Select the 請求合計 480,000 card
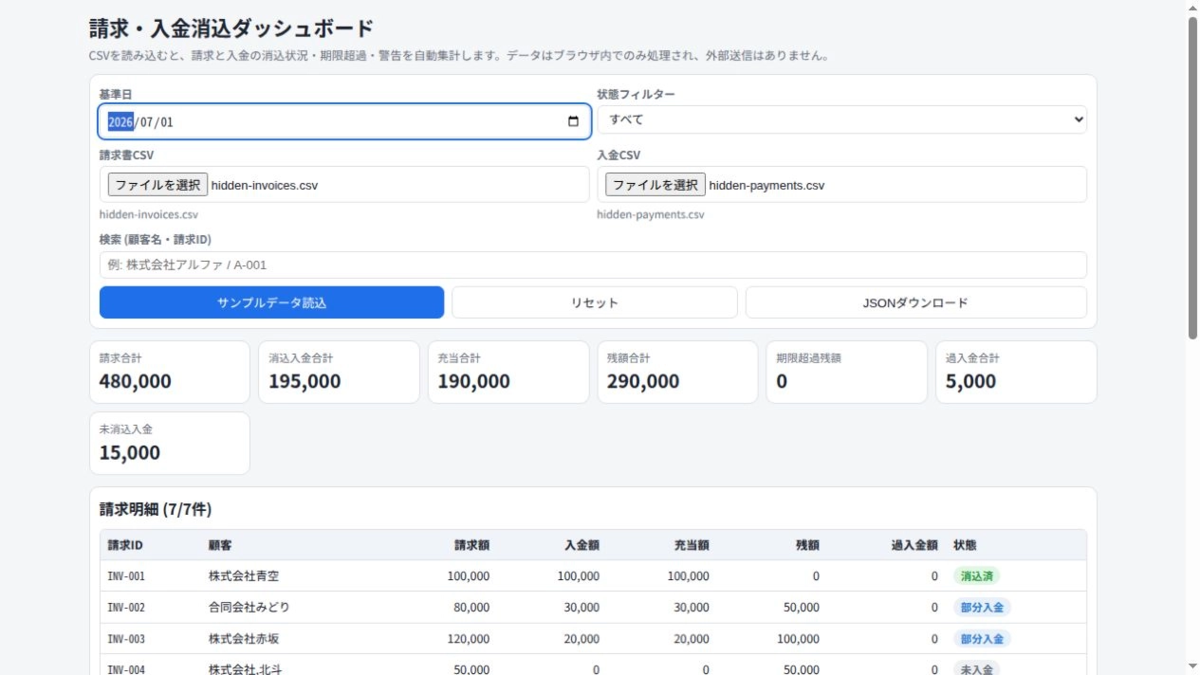The image size is (1200, 675). 169,372
